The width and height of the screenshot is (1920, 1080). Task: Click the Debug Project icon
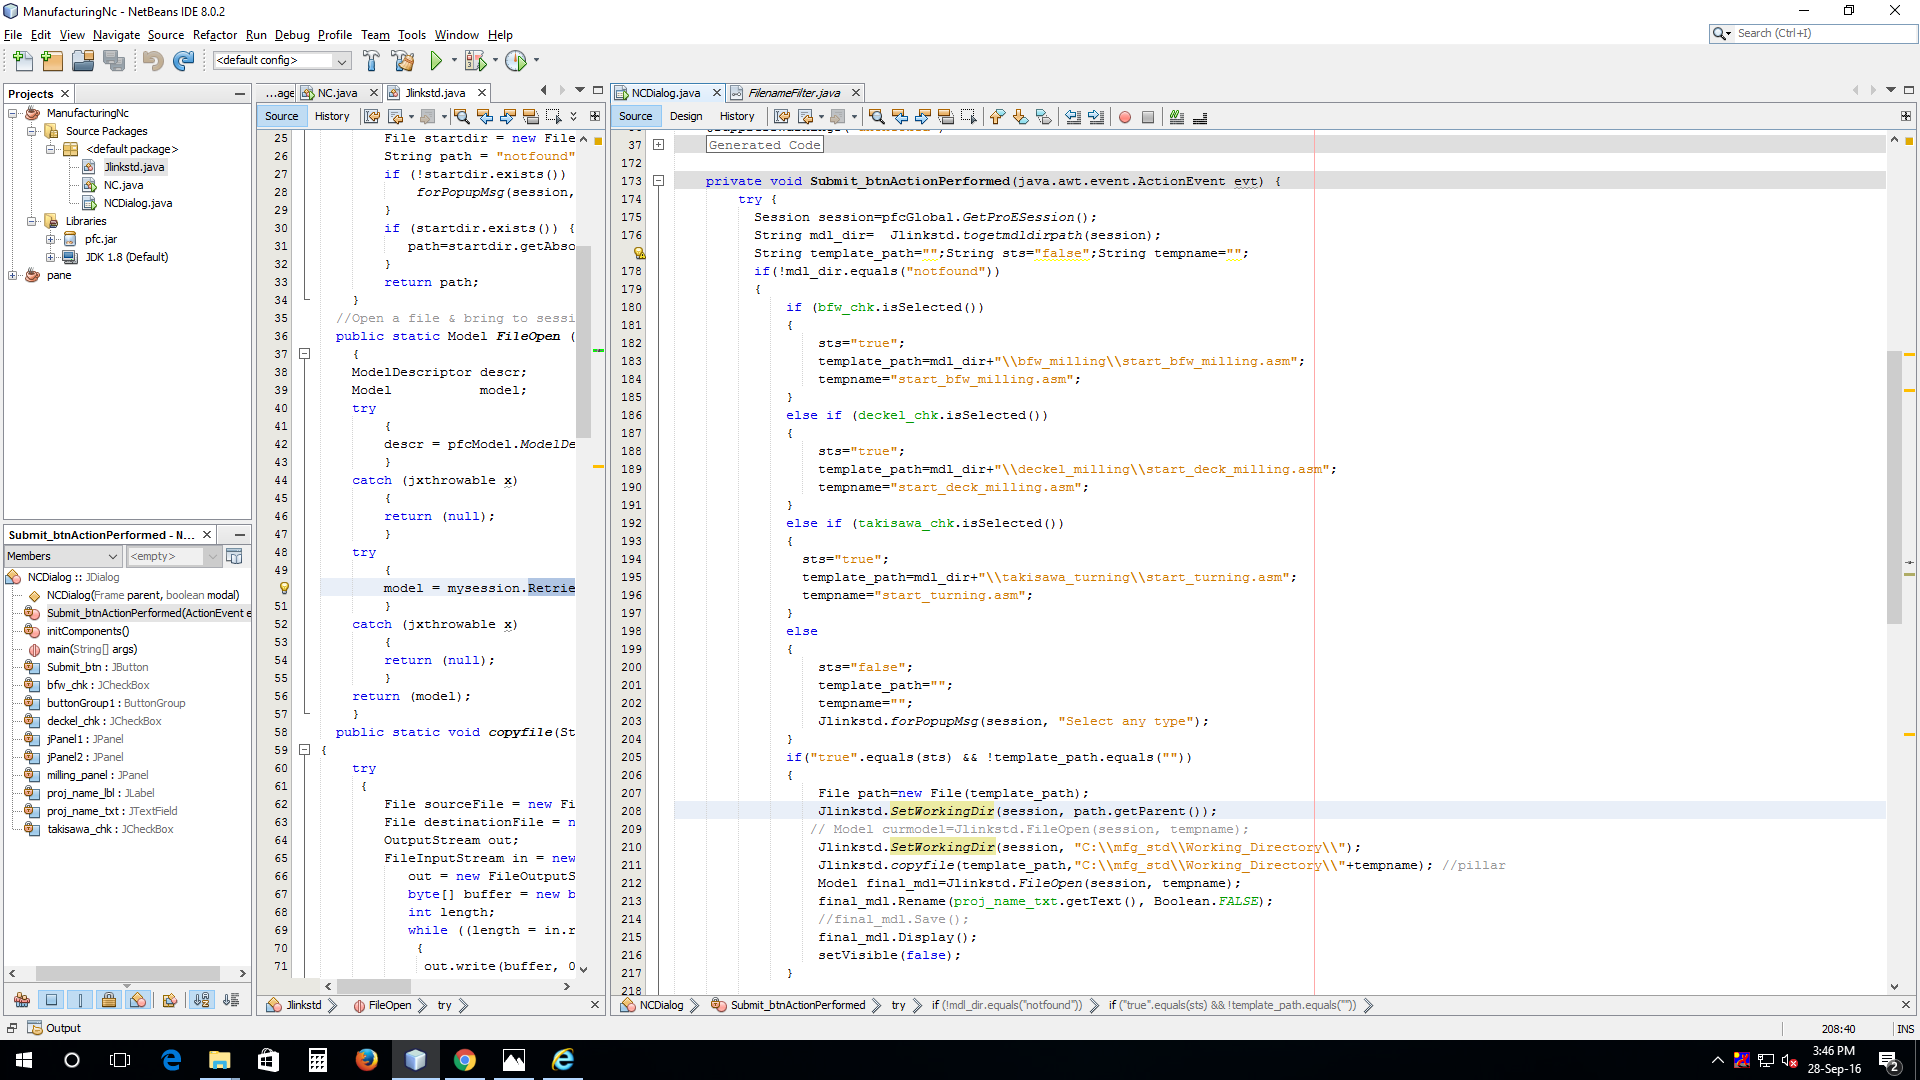475,61
